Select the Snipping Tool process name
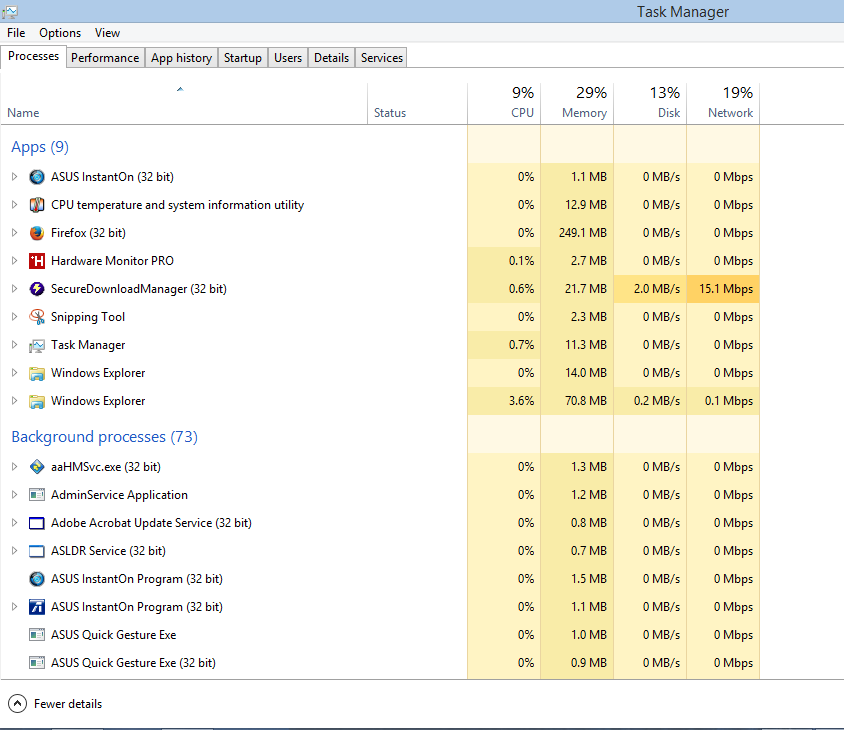Viewport: 844px width, 730px height. 88,317
